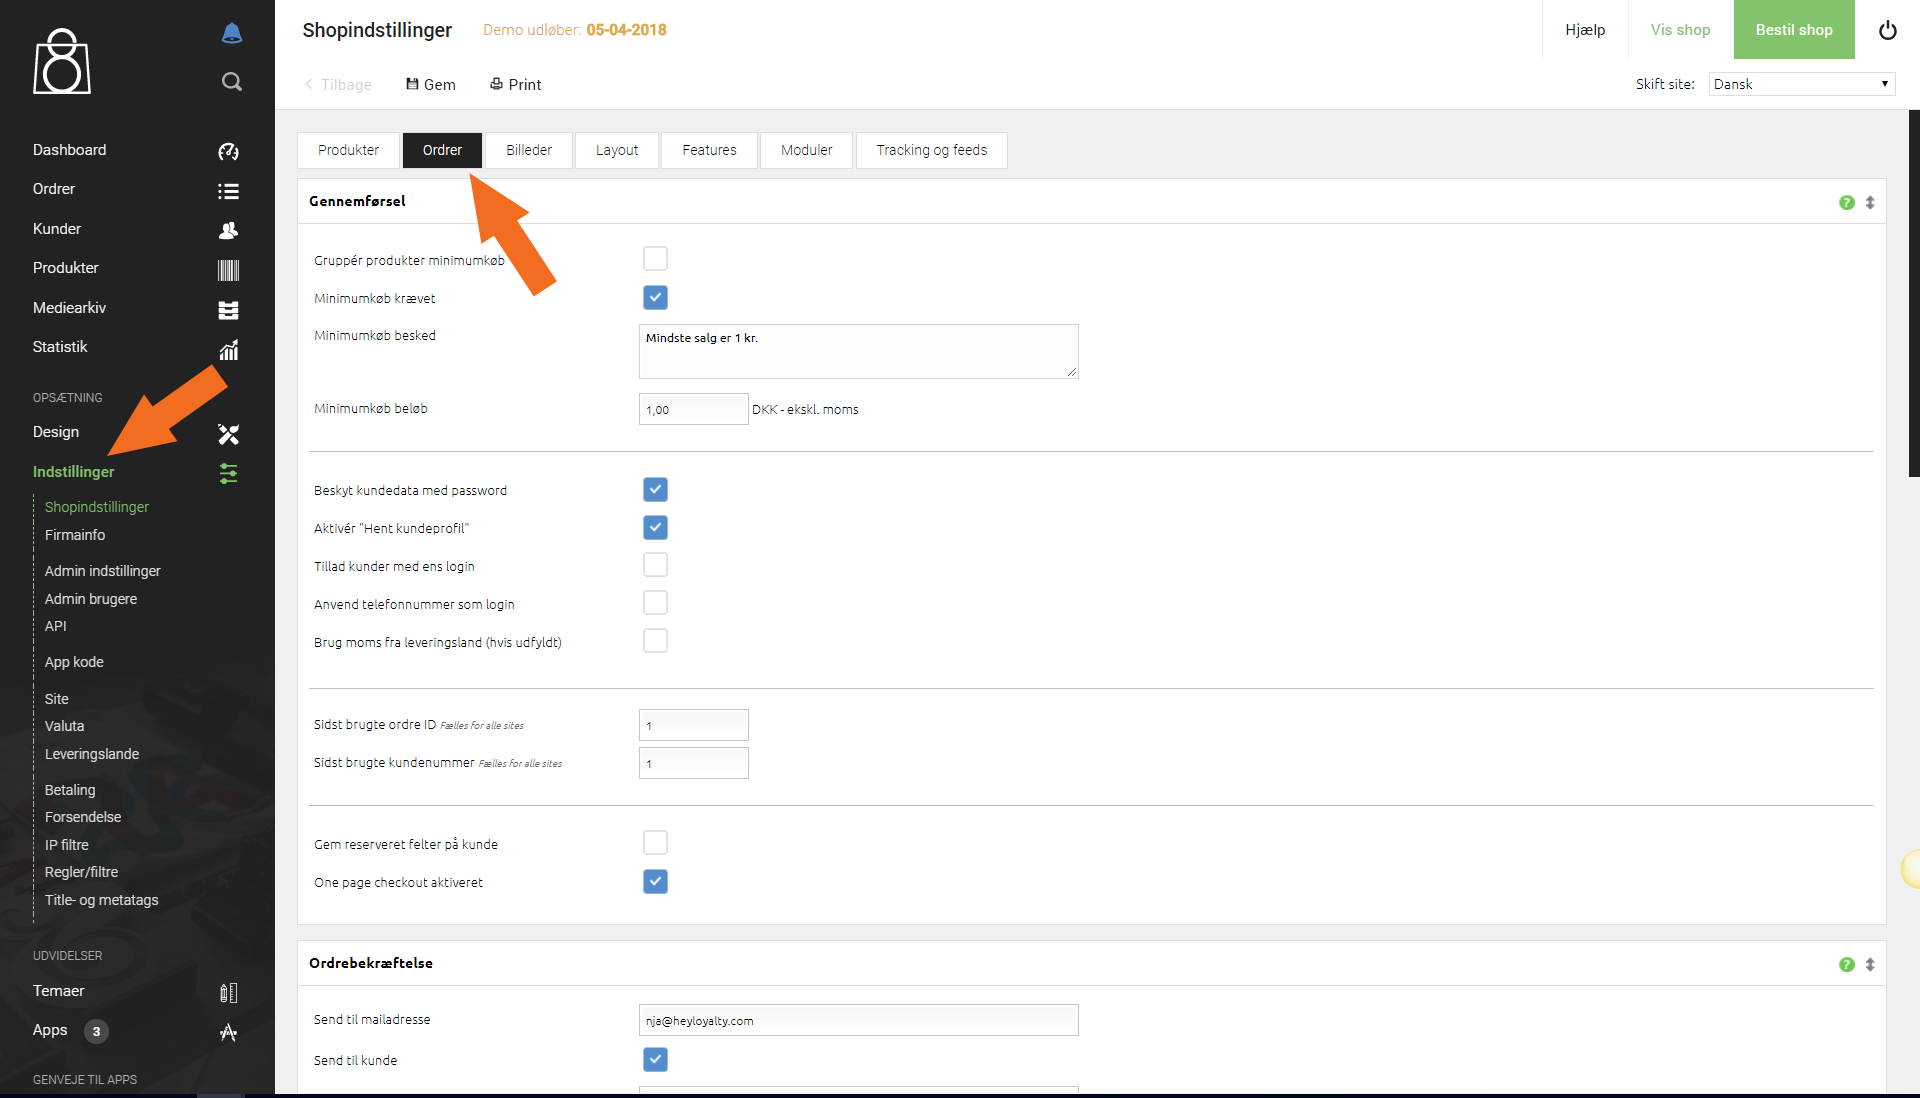This screenshot has width=1920, height=1098.
Task: Open the Tracking og feeds tab
Action: [931, 150]
